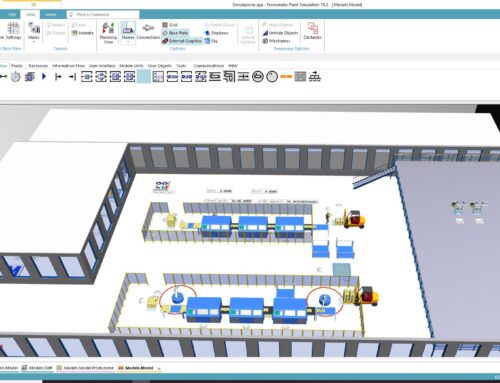
Task: Toggle the Shadows option
Action: [216, 33]
